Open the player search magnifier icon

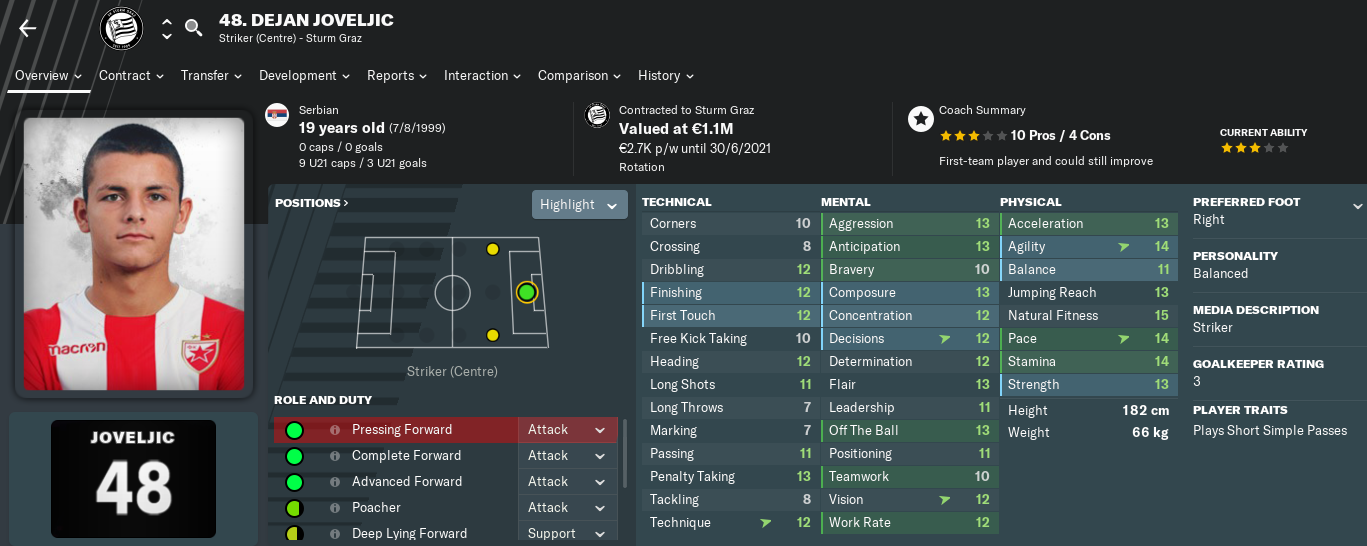[194, 27]
